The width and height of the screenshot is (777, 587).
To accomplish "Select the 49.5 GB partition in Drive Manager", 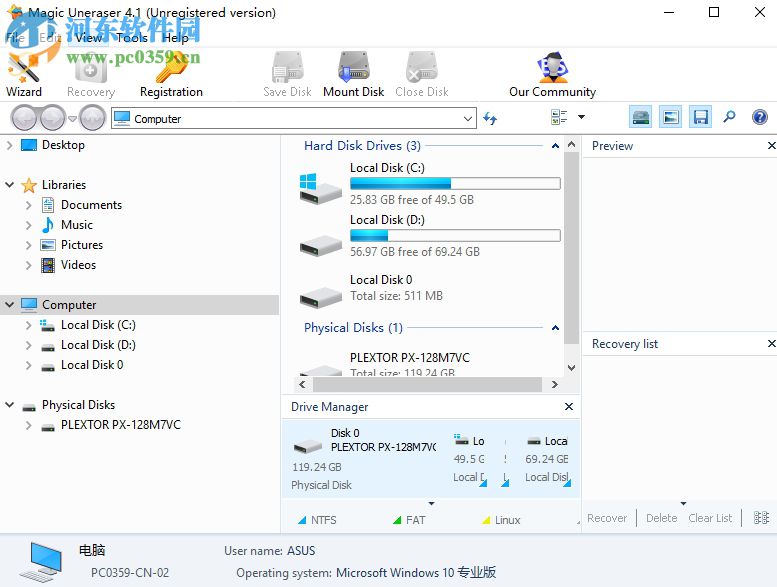I will pyautogui.click(x=470, y=459).
